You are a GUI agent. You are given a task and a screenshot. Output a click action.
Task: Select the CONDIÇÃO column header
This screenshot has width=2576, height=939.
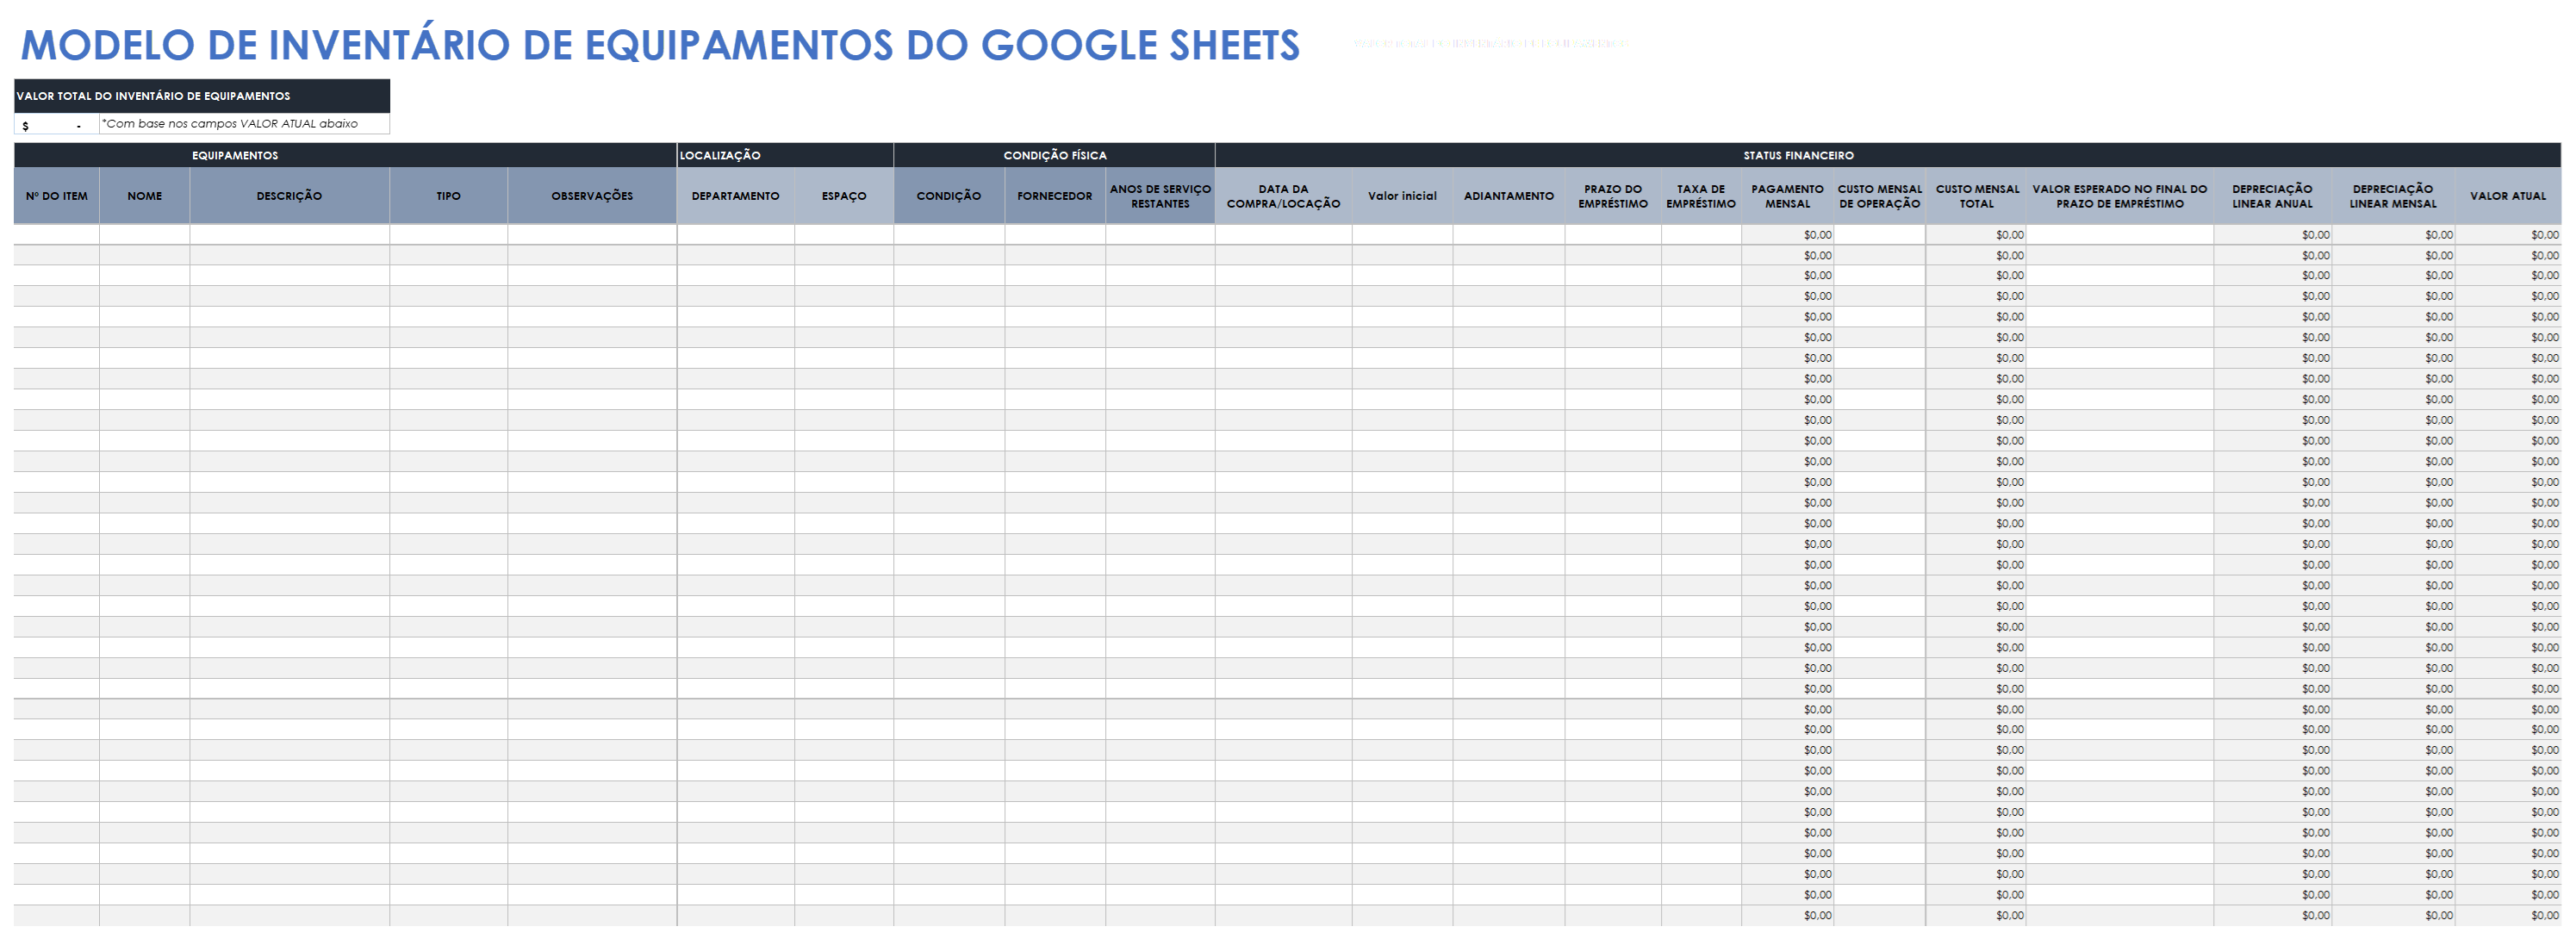pos(949,196)
